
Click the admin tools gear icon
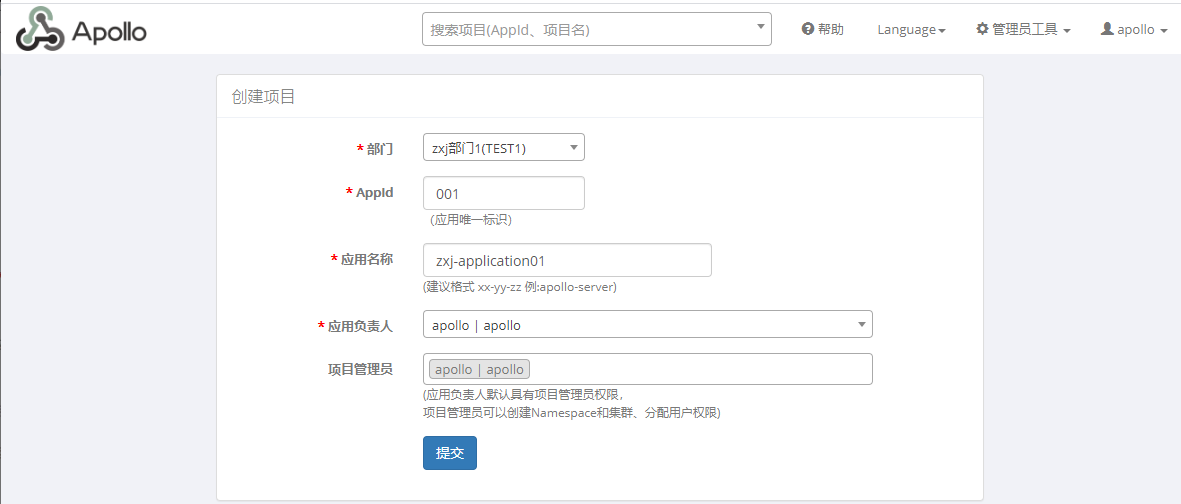click(x=982, y=29)
